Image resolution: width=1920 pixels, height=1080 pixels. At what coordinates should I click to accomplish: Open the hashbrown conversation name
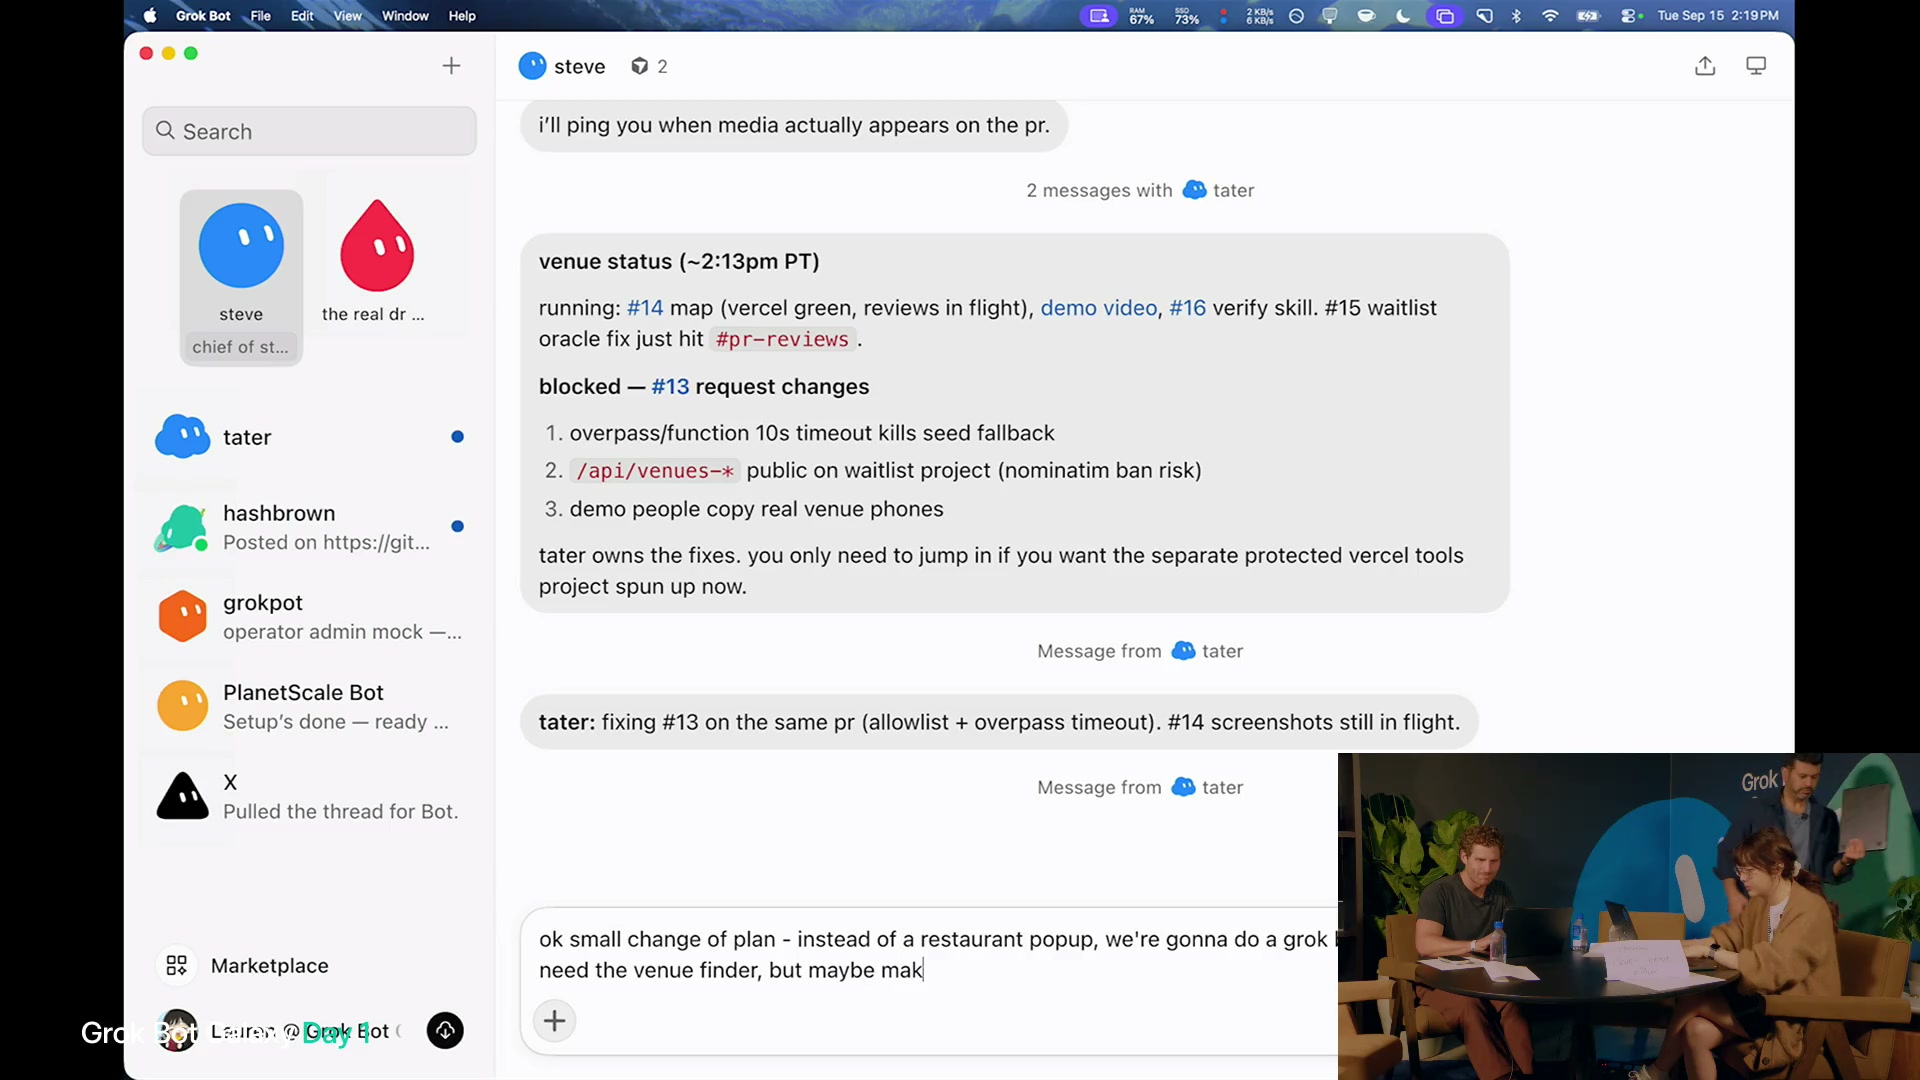279,513
